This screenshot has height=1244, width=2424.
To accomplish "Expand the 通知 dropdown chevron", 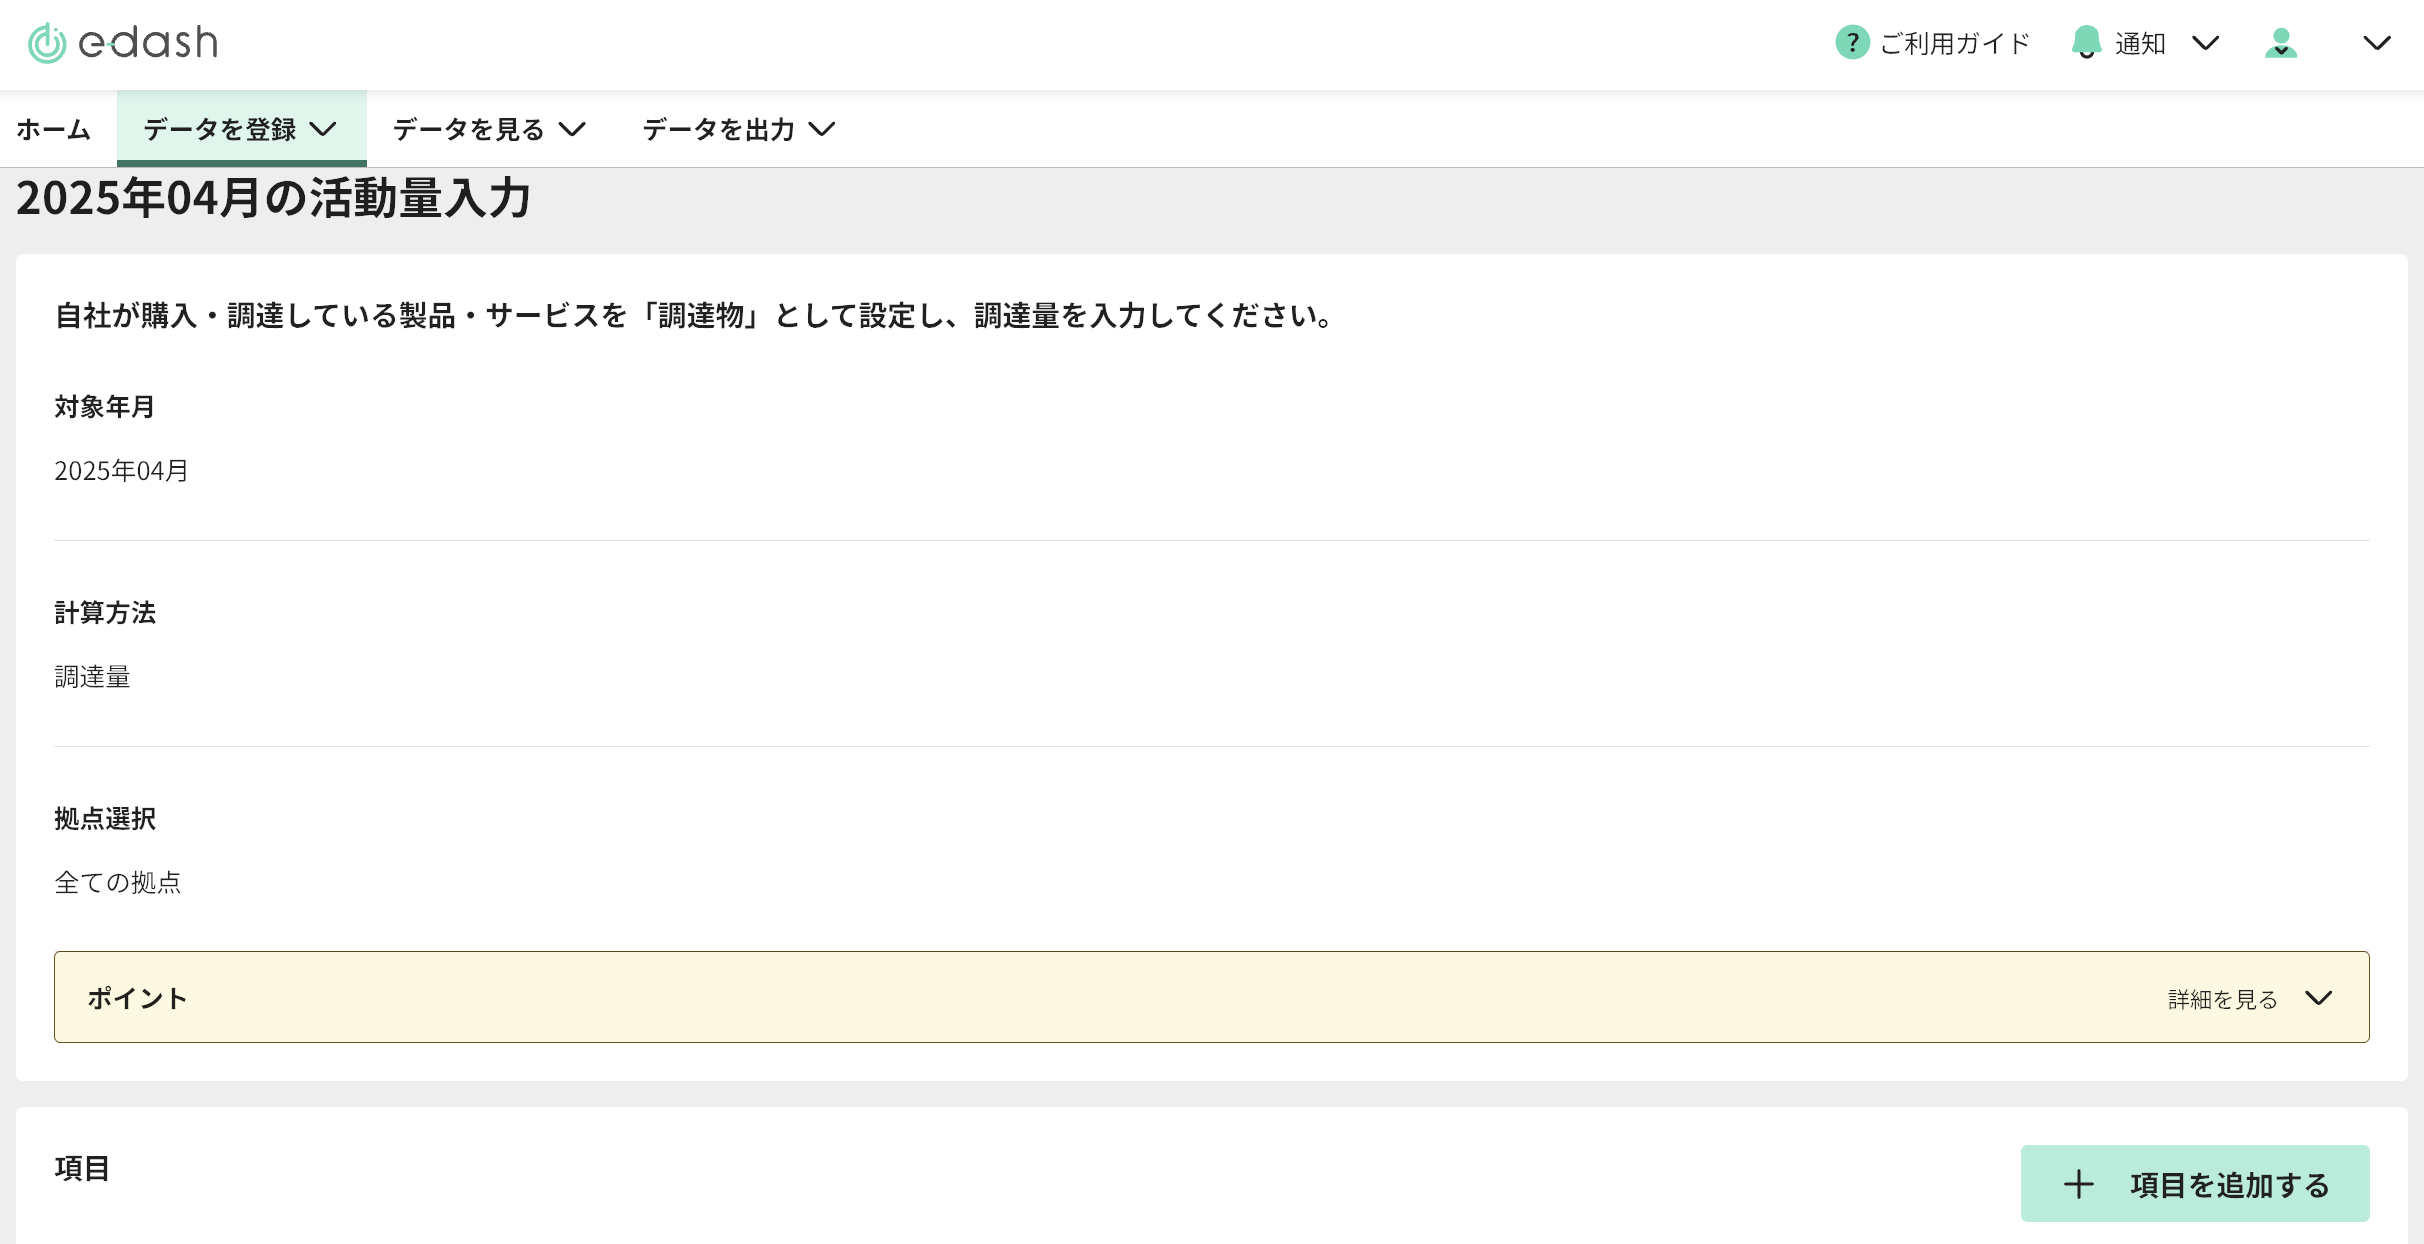I will 2206,43.
